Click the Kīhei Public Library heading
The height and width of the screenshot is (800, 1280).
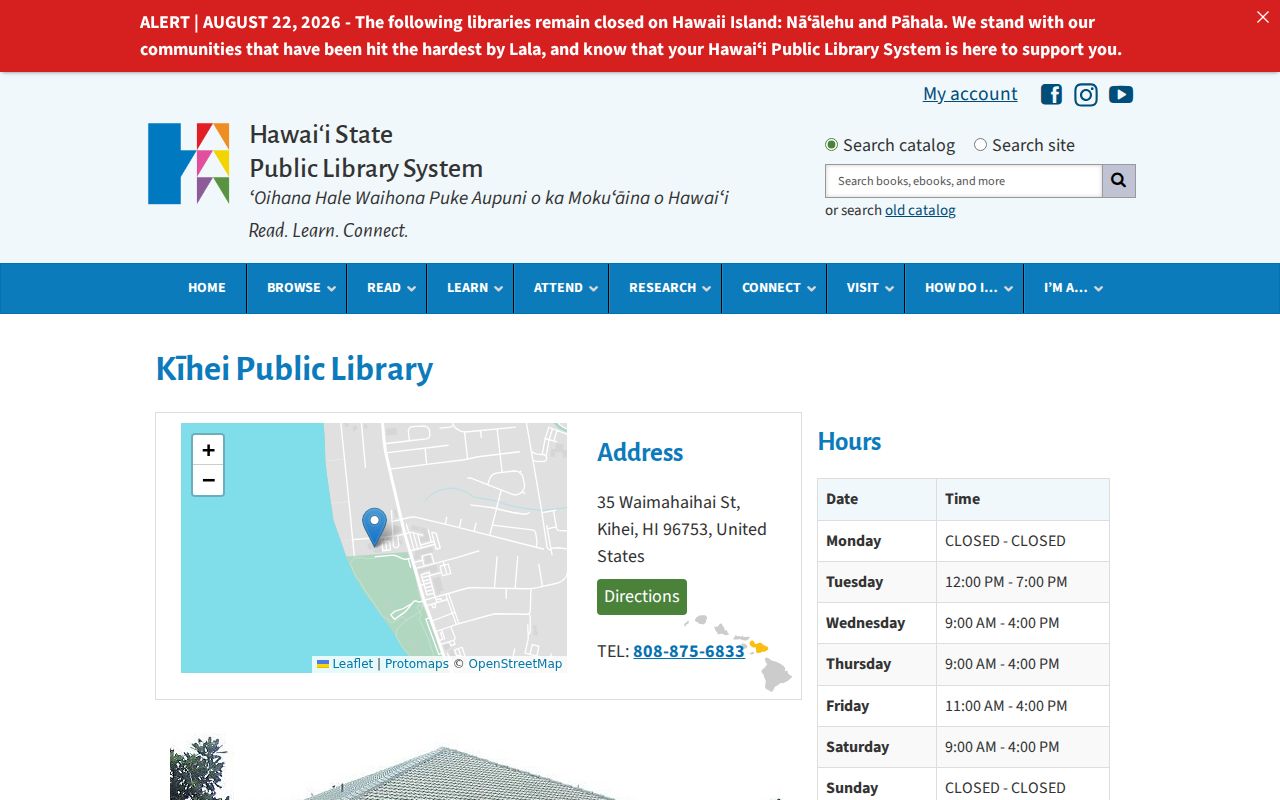tap(295, 369)
